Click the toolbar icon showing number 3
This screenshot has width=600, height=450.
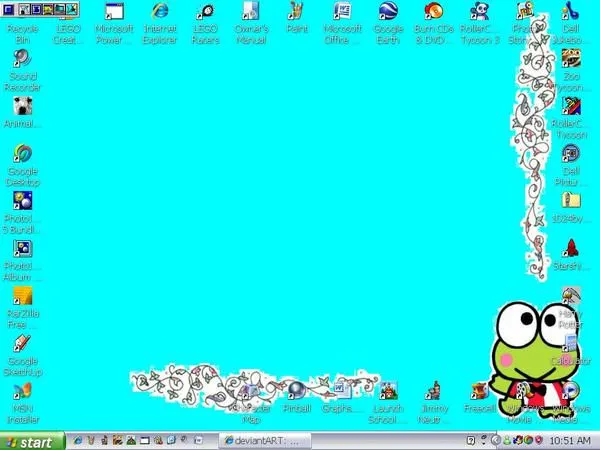36,9
